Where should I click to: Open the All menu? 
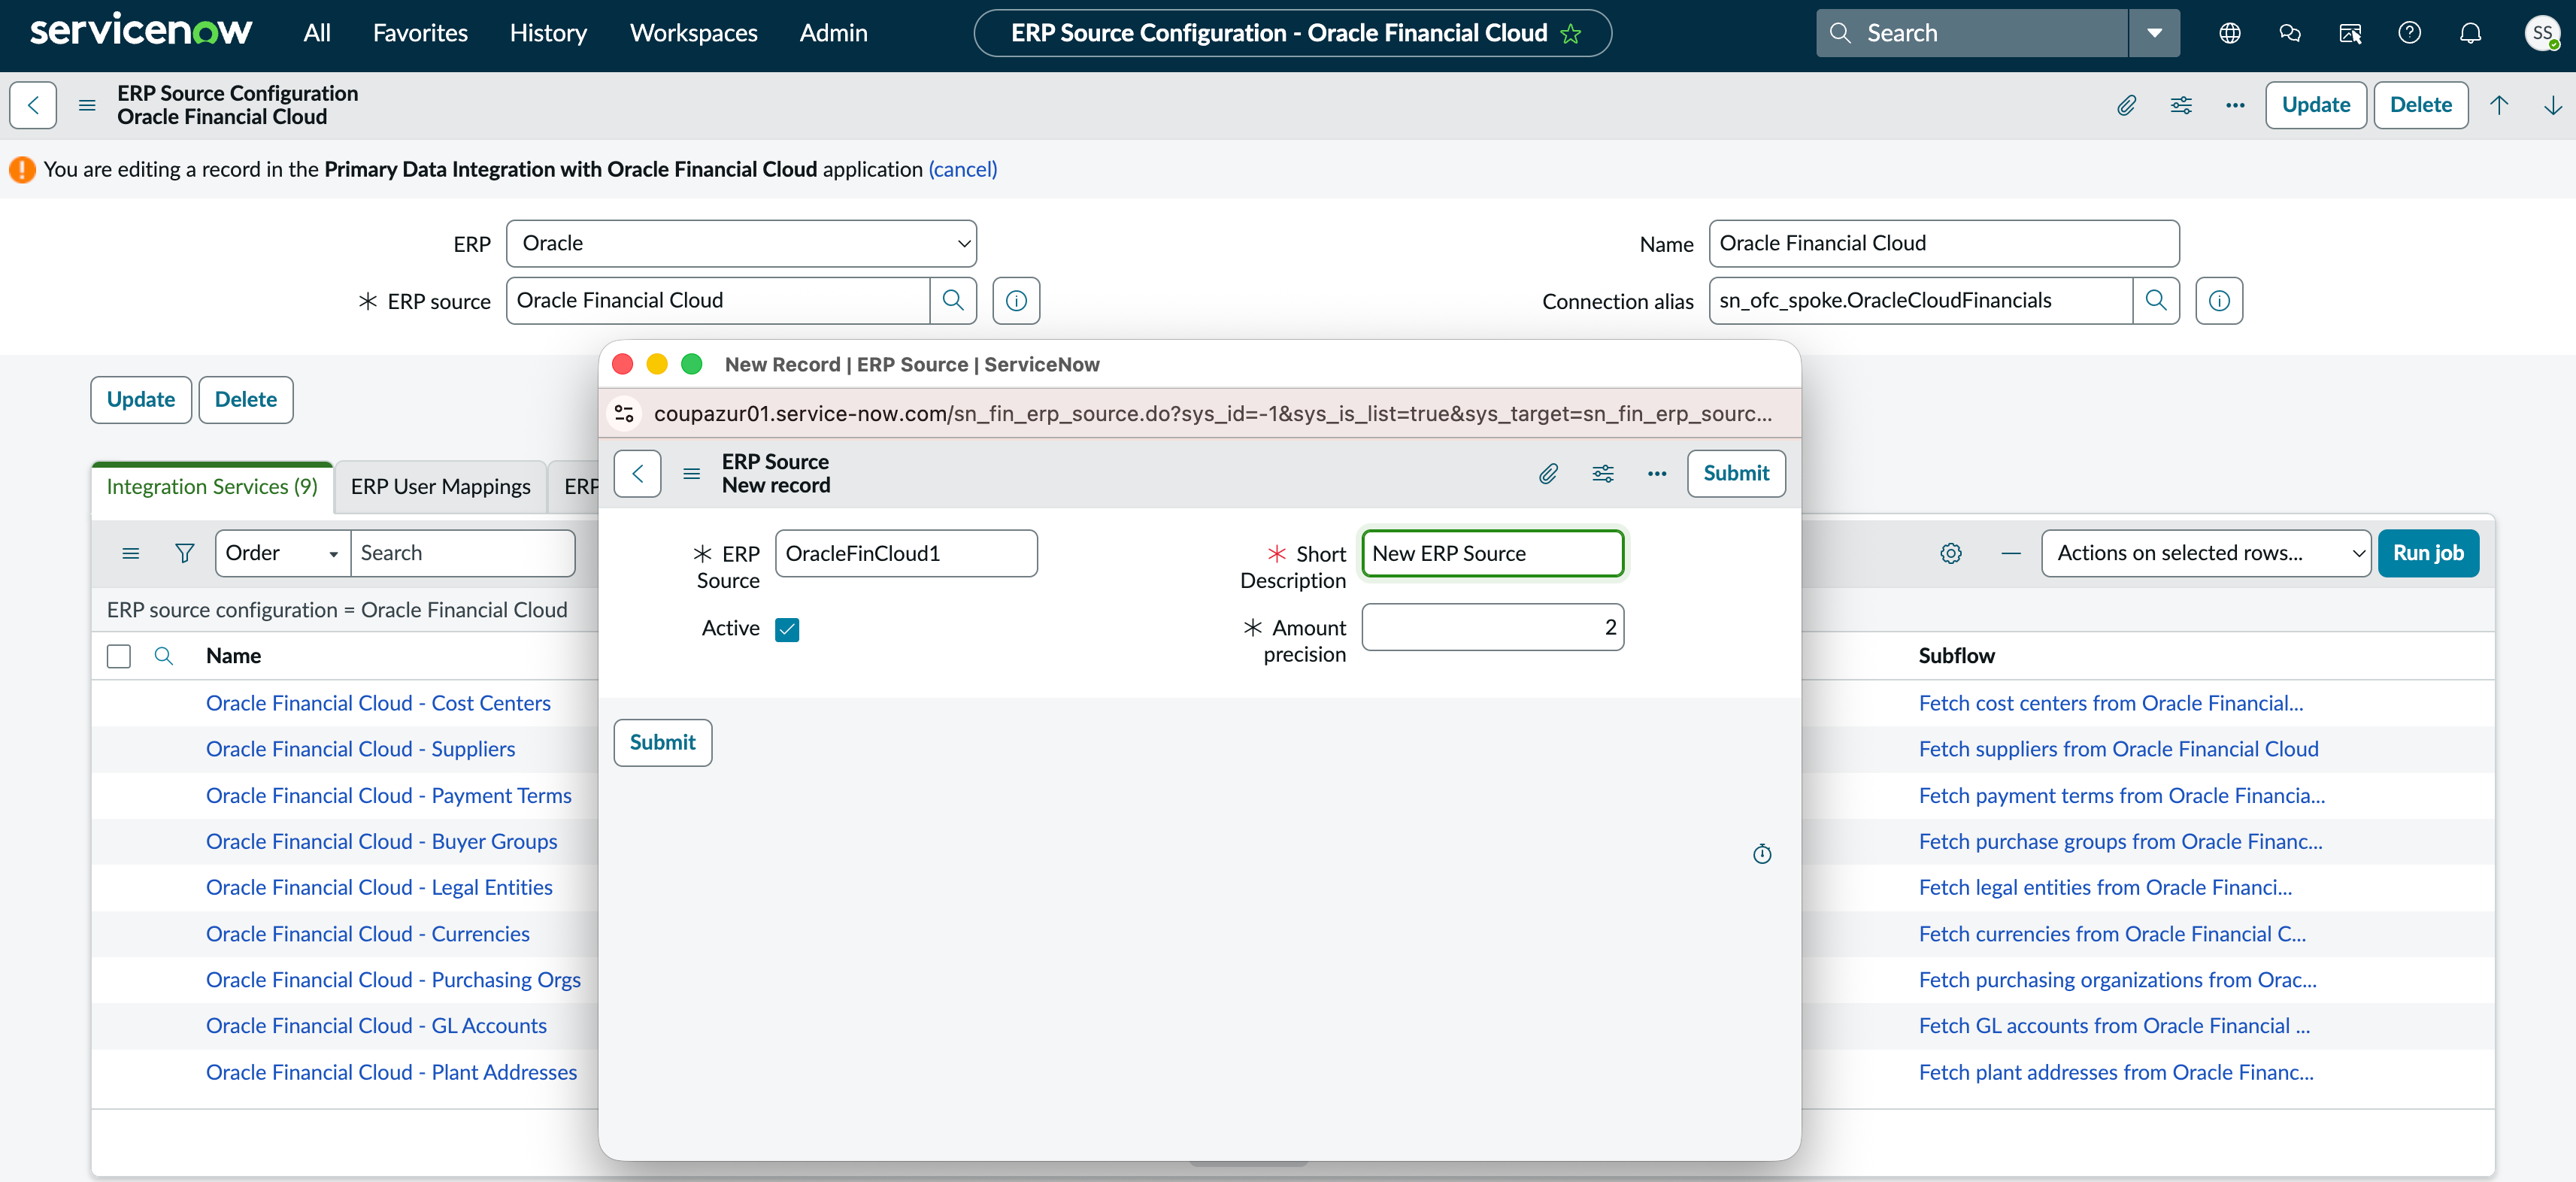(316, 33)
